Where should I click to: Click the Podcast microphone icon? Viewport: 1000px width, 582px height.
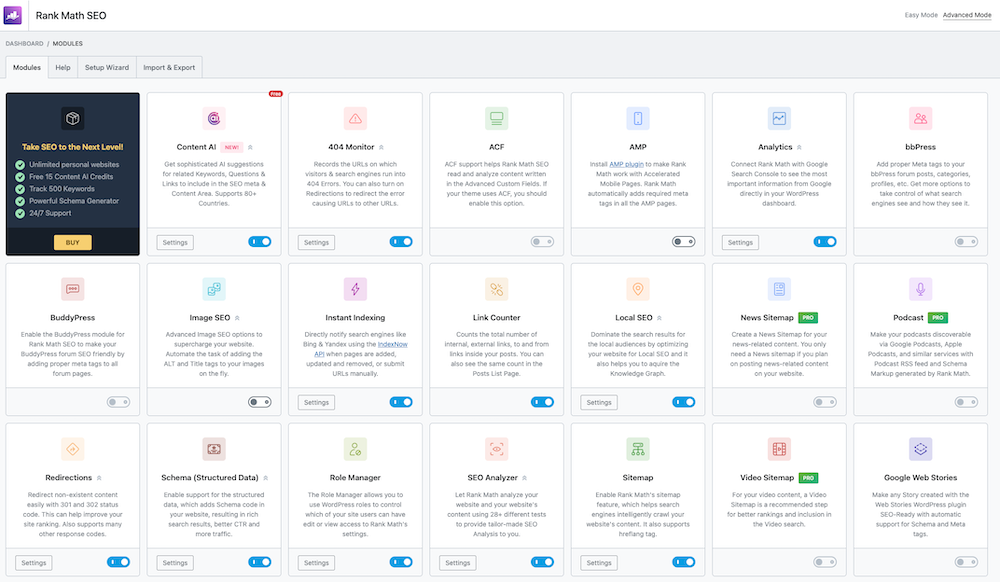(920, 289)
